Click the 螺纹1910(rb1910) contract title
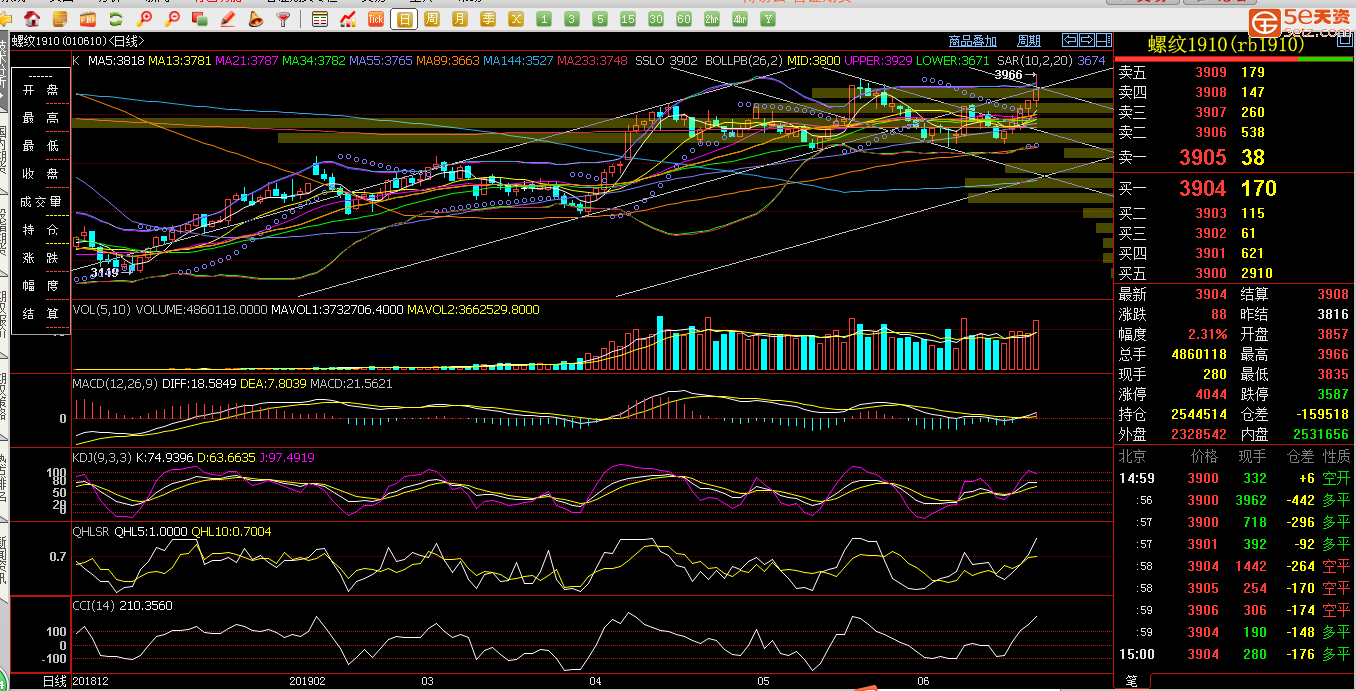The image size is (1356, 691). point(1225,44)
